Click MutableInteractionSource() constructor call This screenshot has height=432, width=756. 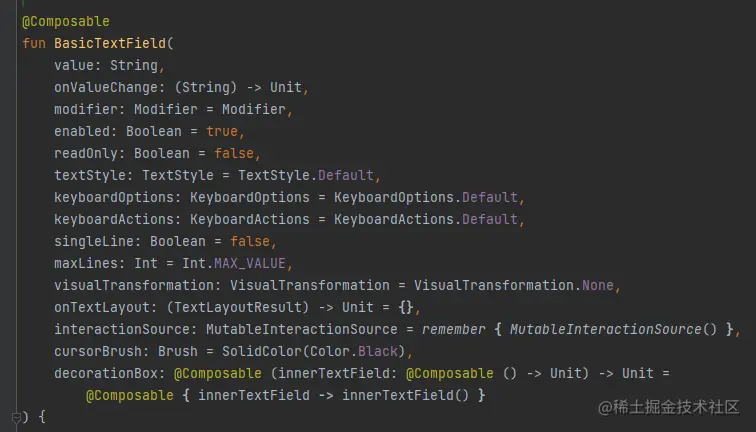tap(613, 329)
